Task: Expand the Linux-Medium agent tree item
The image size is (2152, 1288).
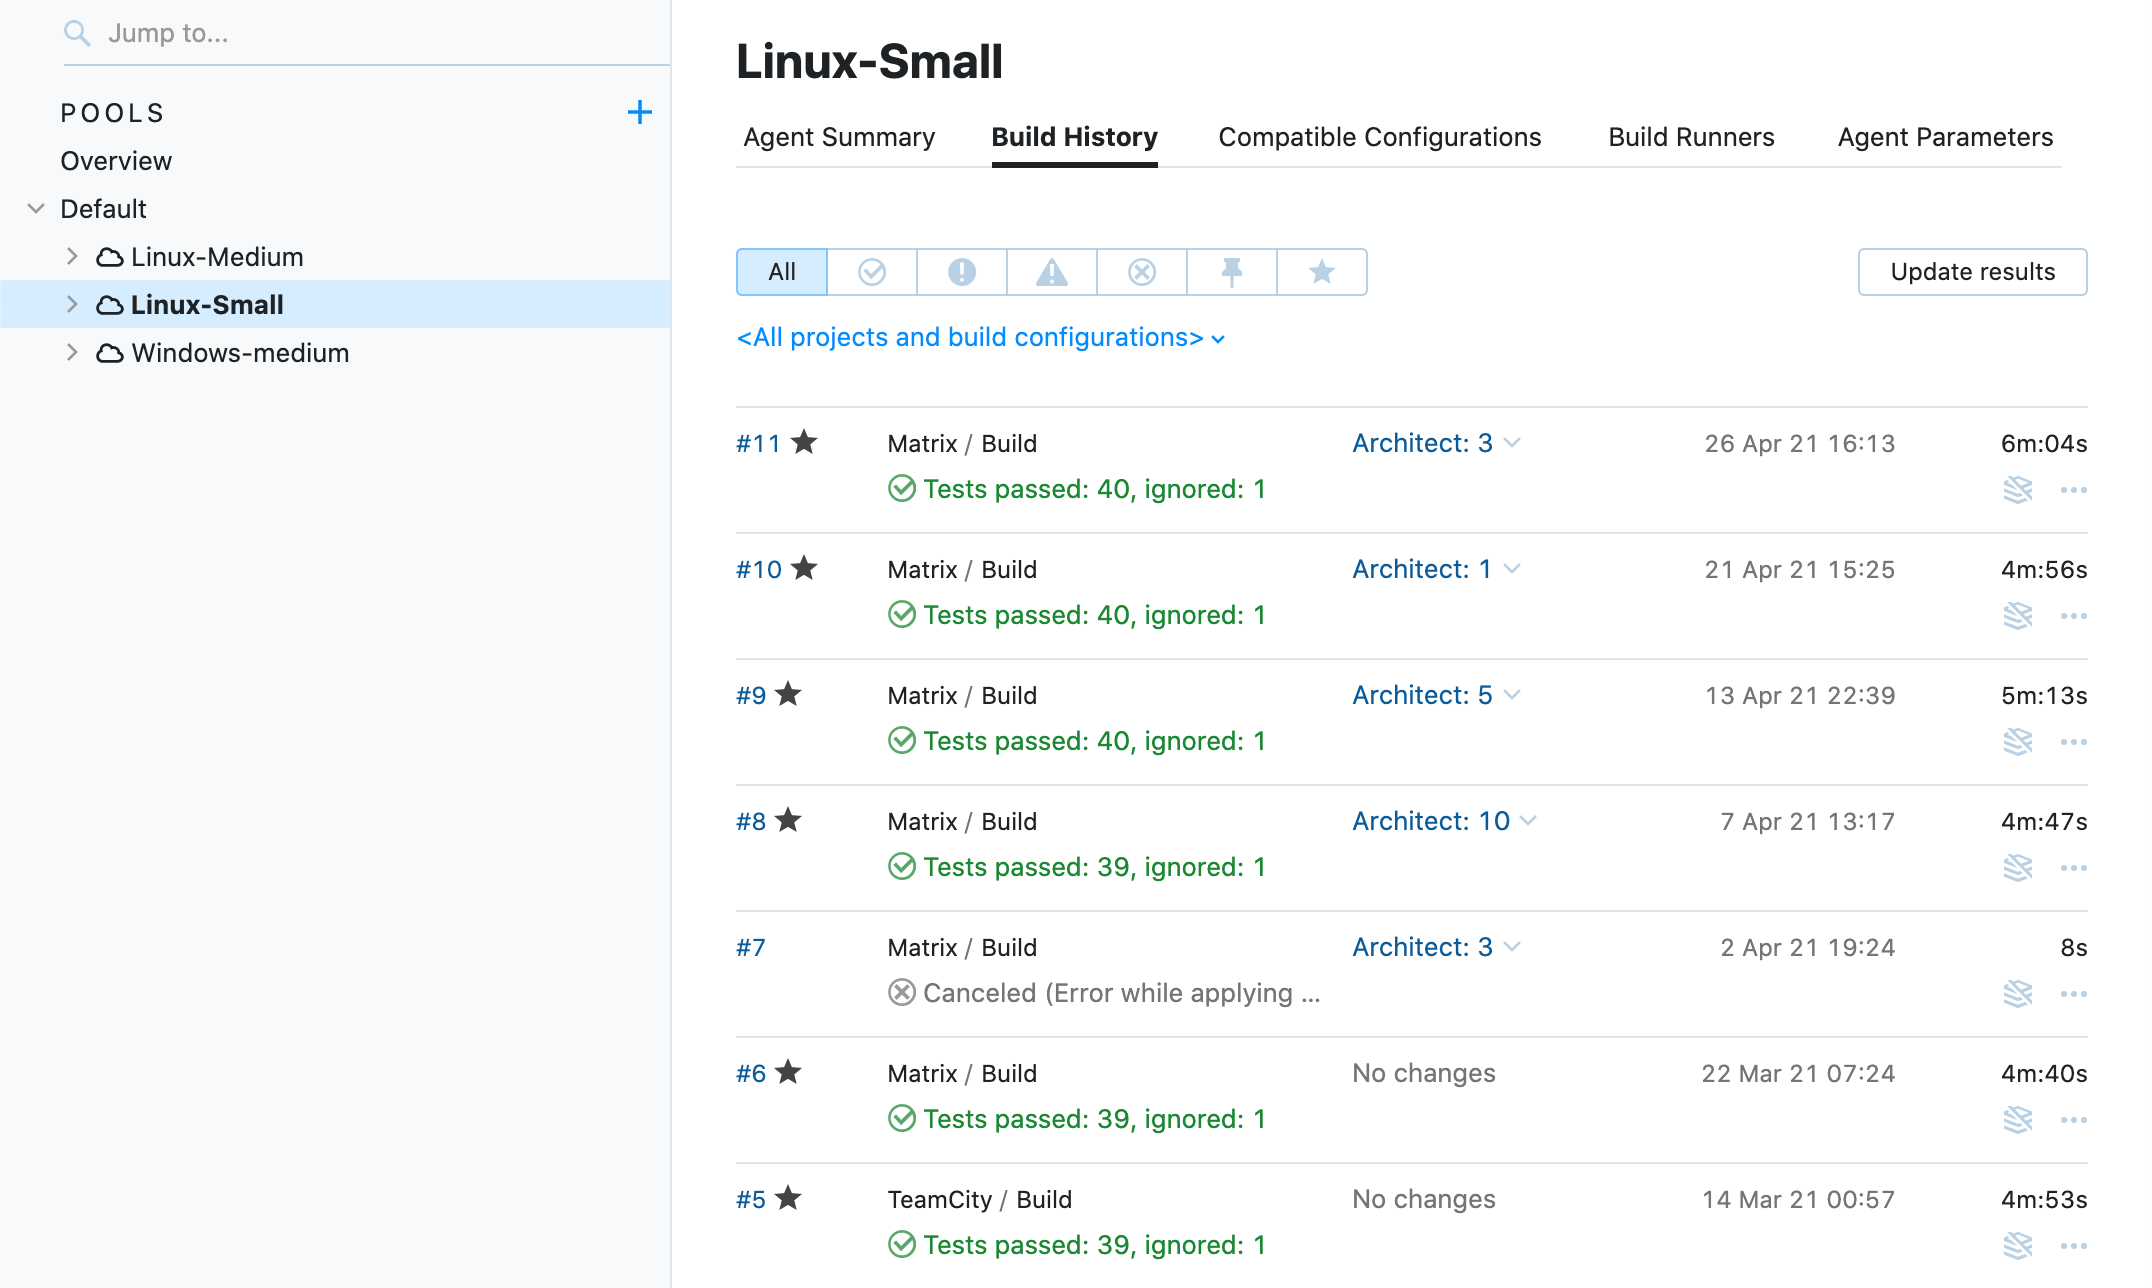Action: click(x=72, y=256)
